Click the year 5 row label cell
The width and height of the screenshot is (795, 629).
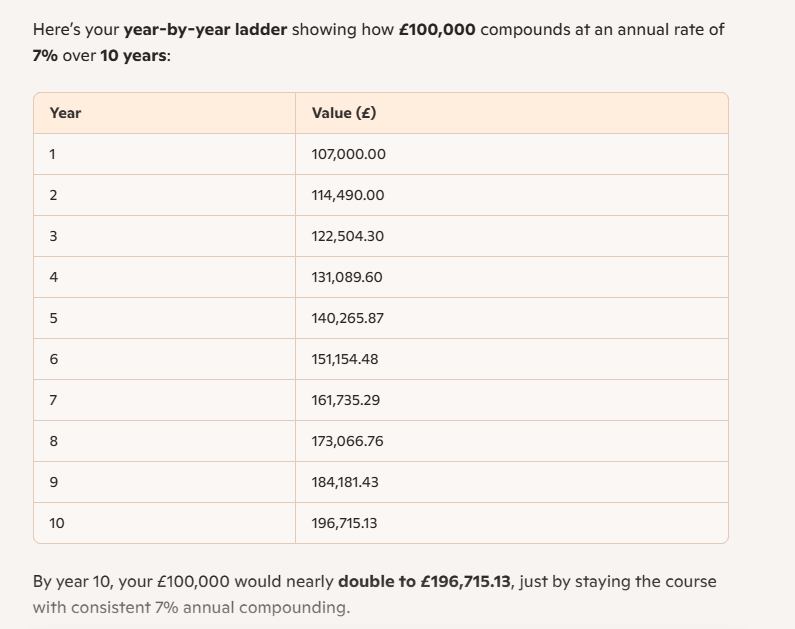click(x=54, y=318)
